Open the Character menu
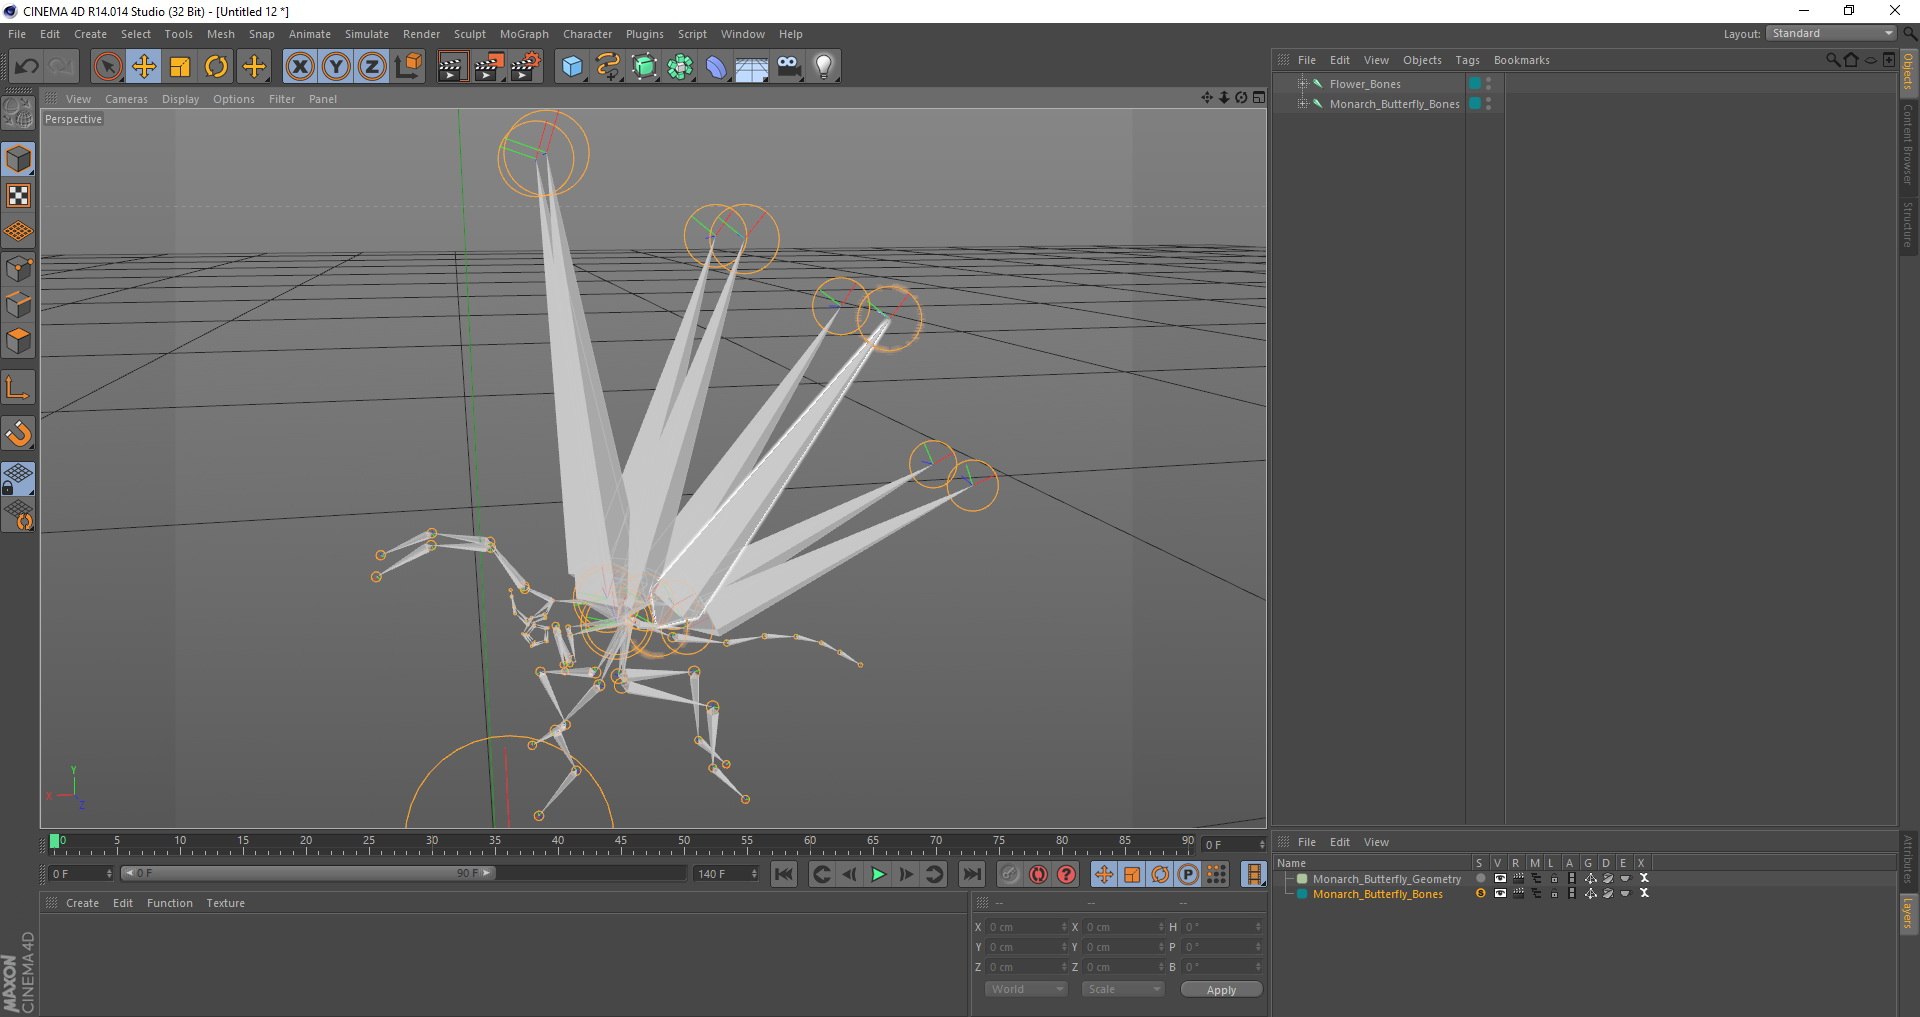This screenshot has width=1920, height=1017. [587, 34]
